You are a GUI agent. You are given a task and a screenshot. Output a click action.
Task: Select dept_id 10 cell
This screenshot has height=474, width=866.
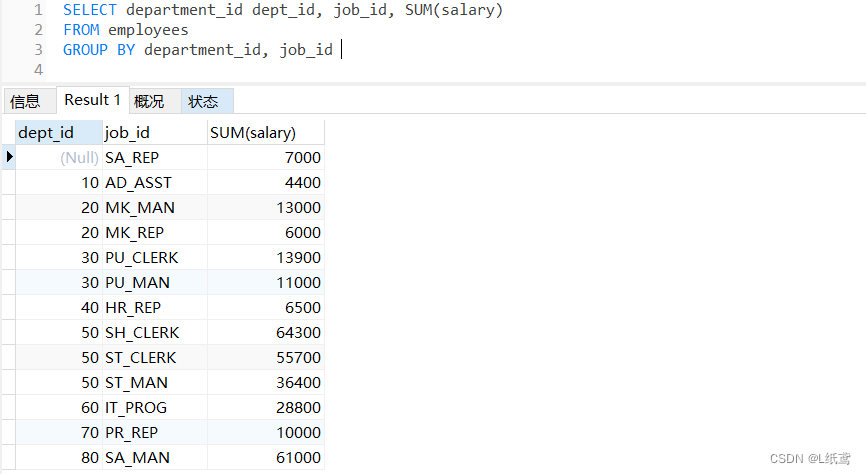click(59, 182)
